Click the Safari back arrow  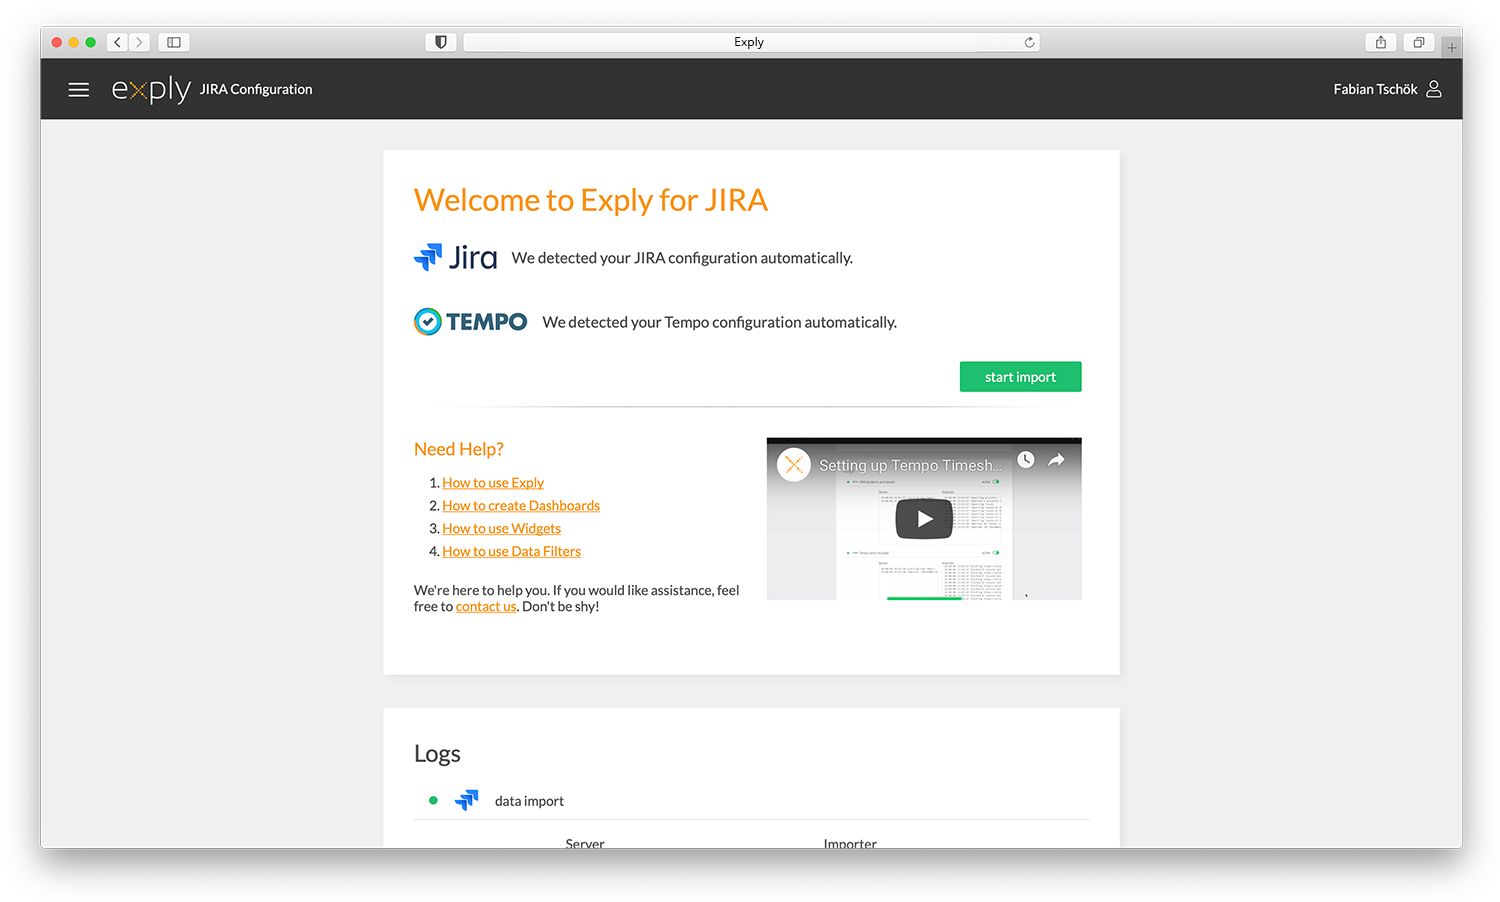[x=117, y=42]
